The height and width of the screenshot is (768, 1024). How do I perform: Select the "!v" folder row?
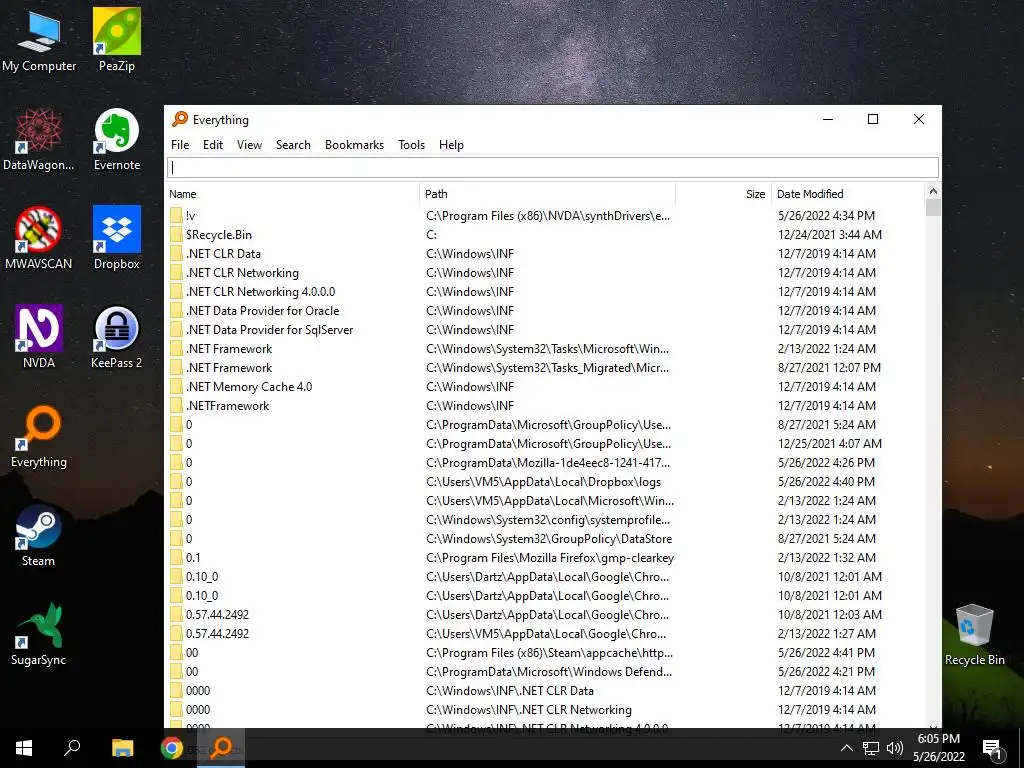click(x=545, y=216)
